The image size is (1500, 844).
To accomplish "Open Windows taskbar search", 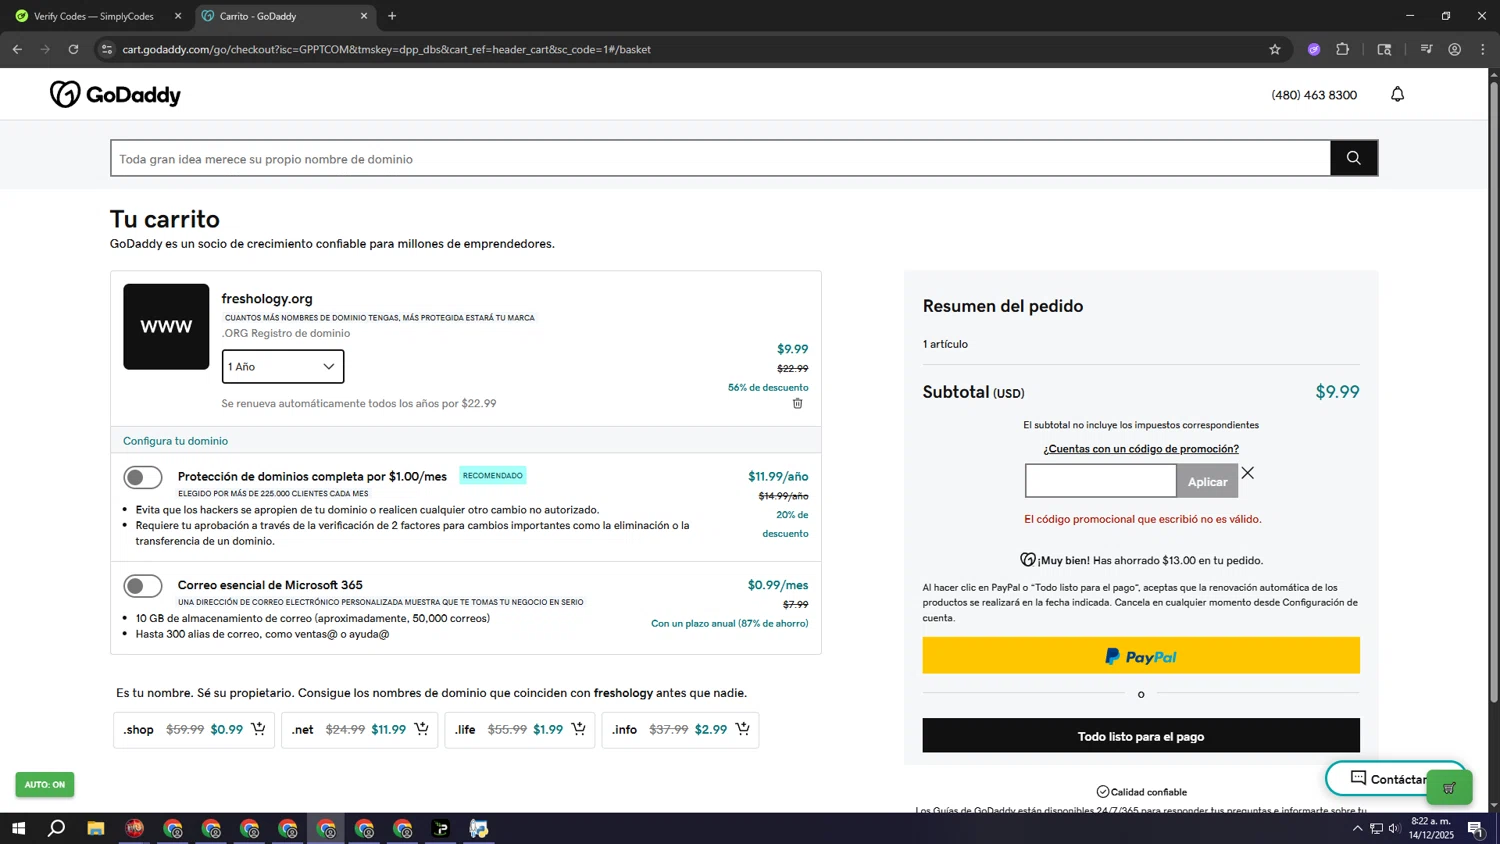I will pyautogui.click(x=57, y=828).
